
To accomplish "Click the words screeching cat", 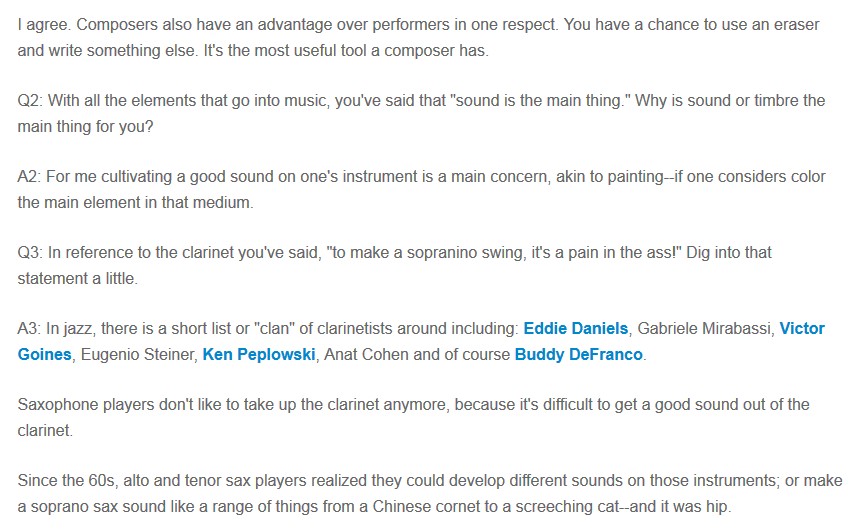I will [x=567, y=506].
